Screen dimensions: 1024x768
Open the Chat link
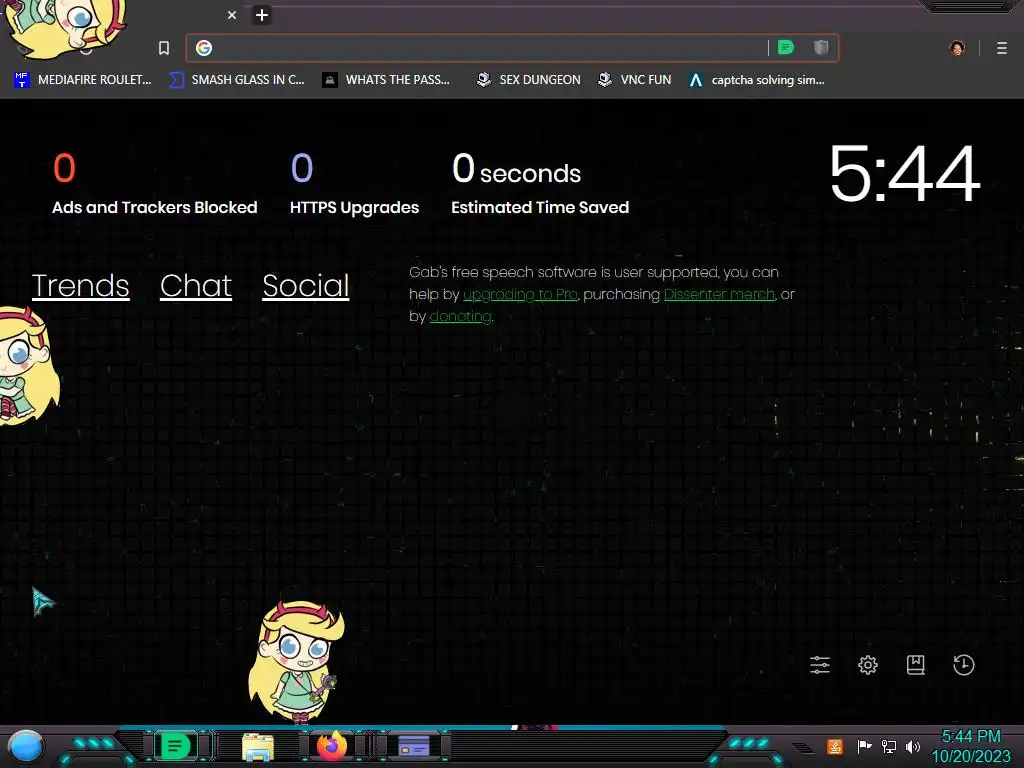[196, 286]
